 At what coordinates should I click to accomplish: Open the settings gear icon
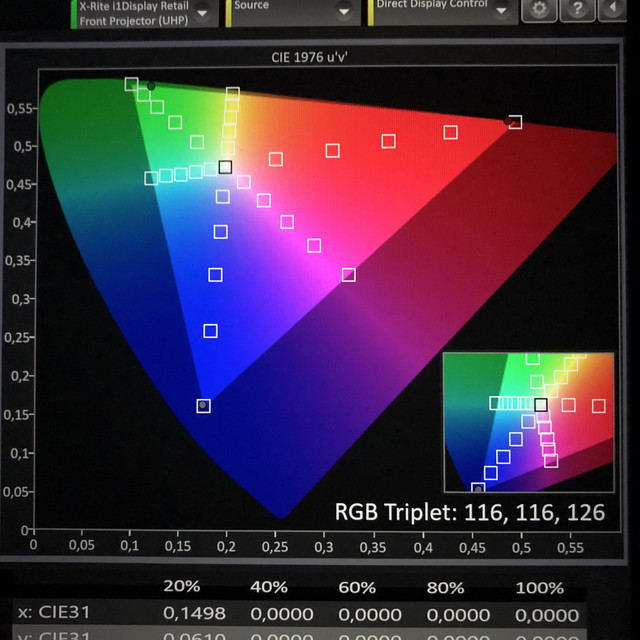coord(539,9)
